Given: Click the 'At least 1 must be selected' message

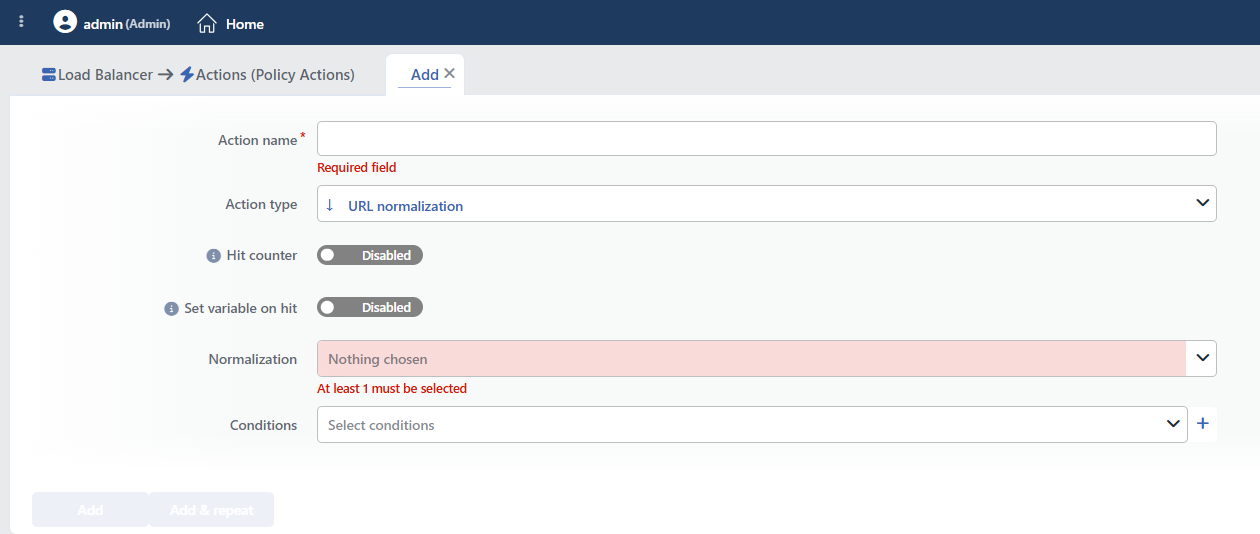Looking at the screenshot, I should click(x=392, y=389).
